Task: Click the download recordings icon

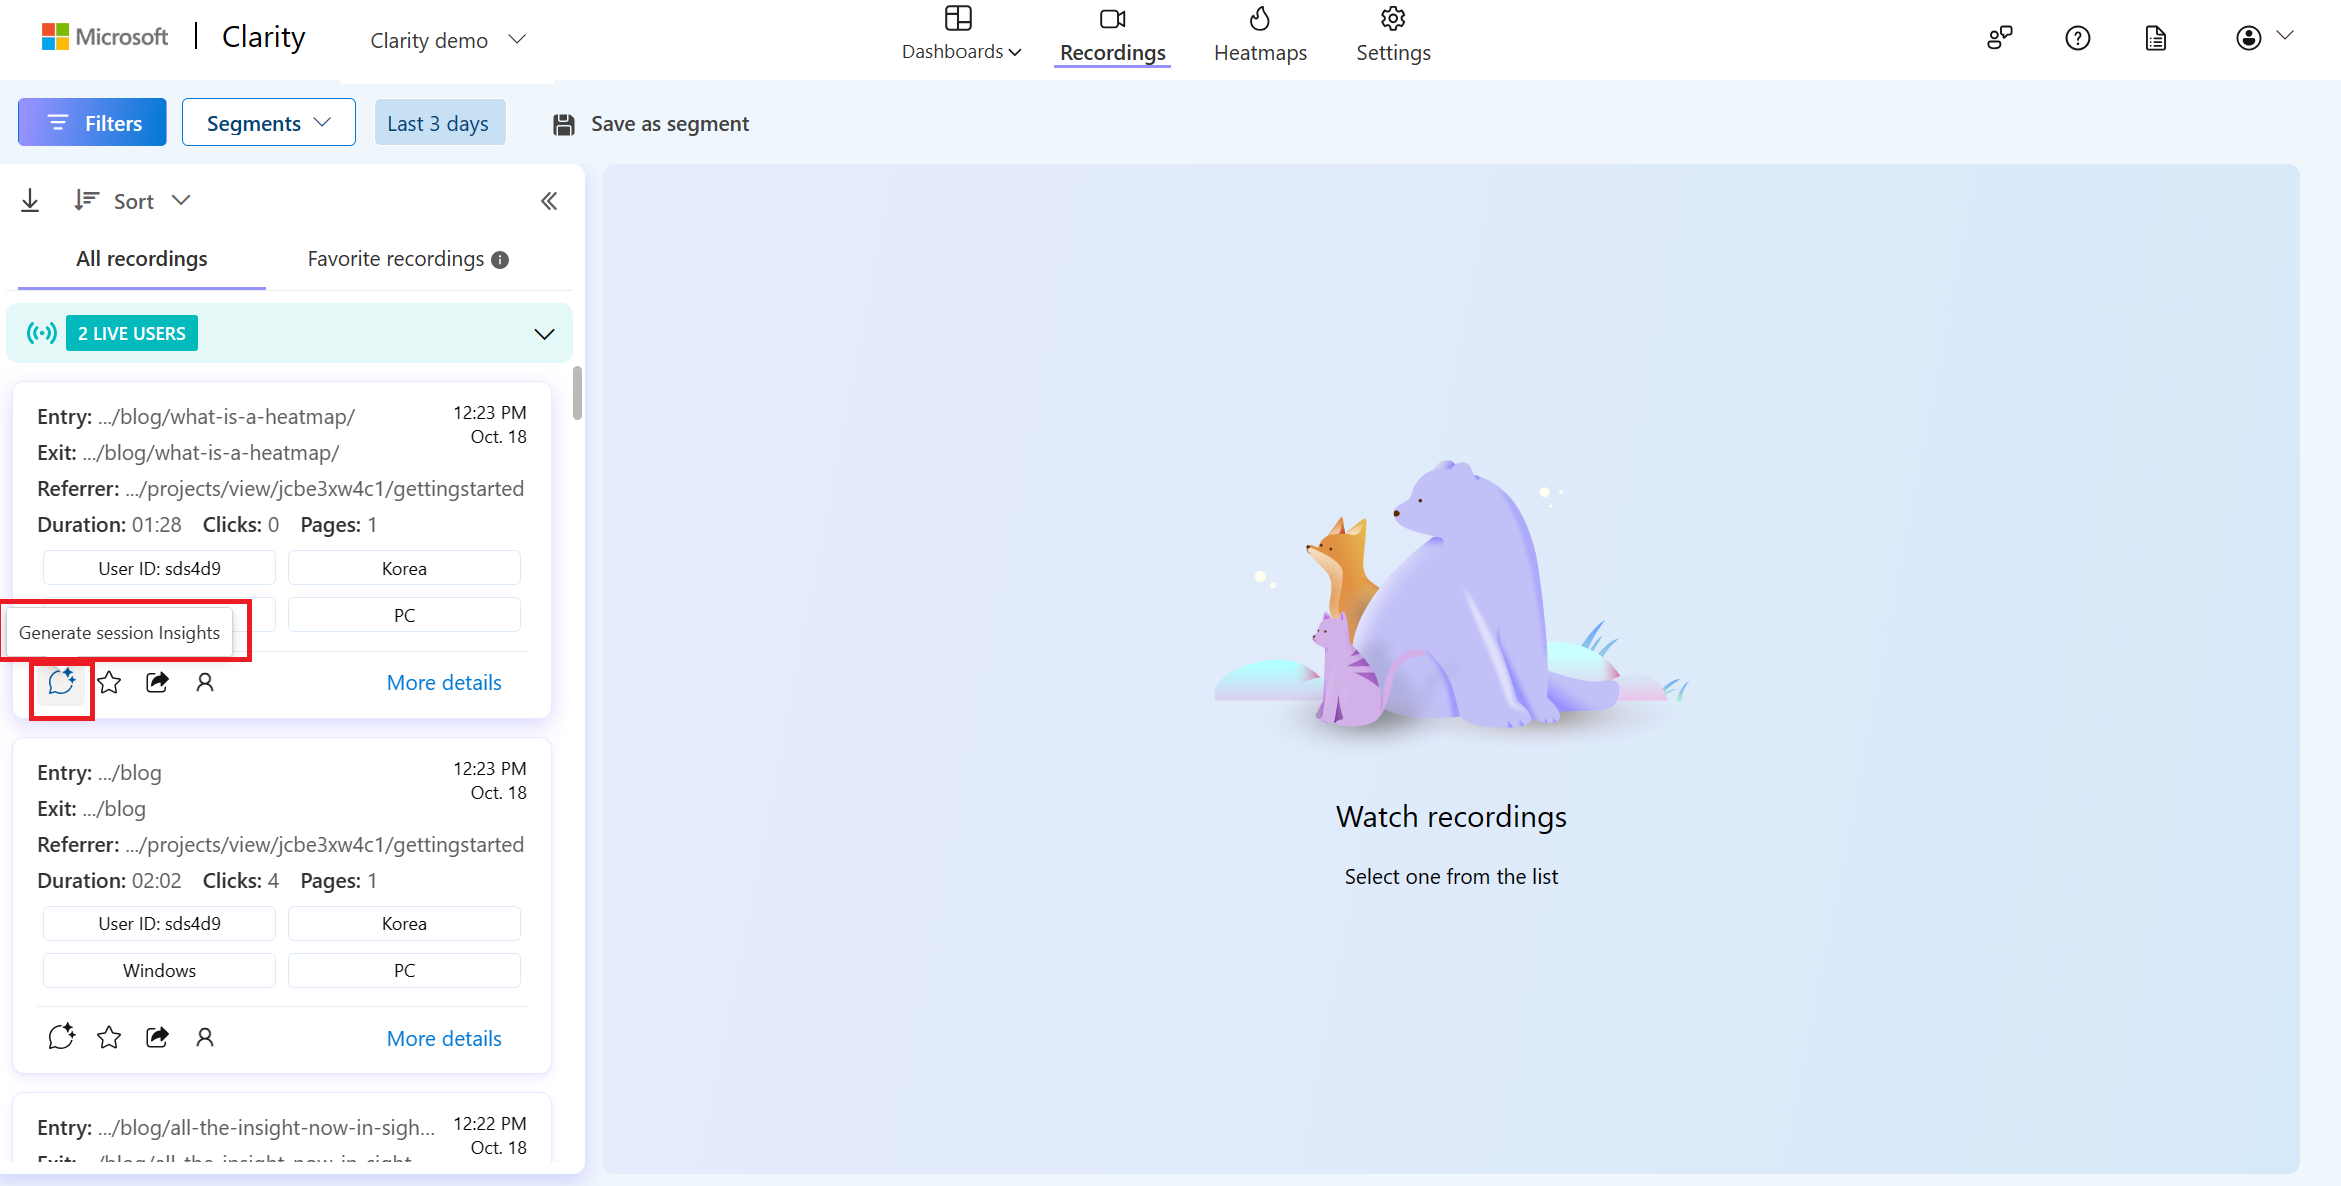Action: tap(30, 201)
